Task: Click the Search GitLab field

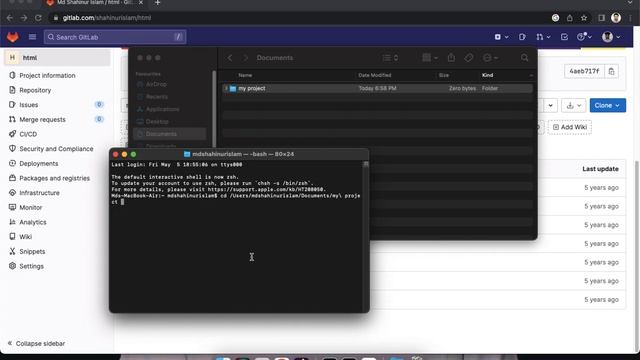Action: click(x=115, y=37)
